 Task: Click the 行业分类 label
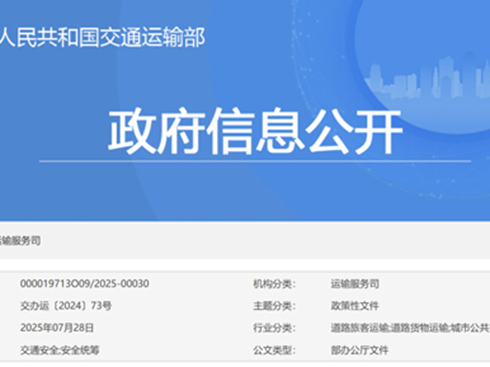[274, 328]
